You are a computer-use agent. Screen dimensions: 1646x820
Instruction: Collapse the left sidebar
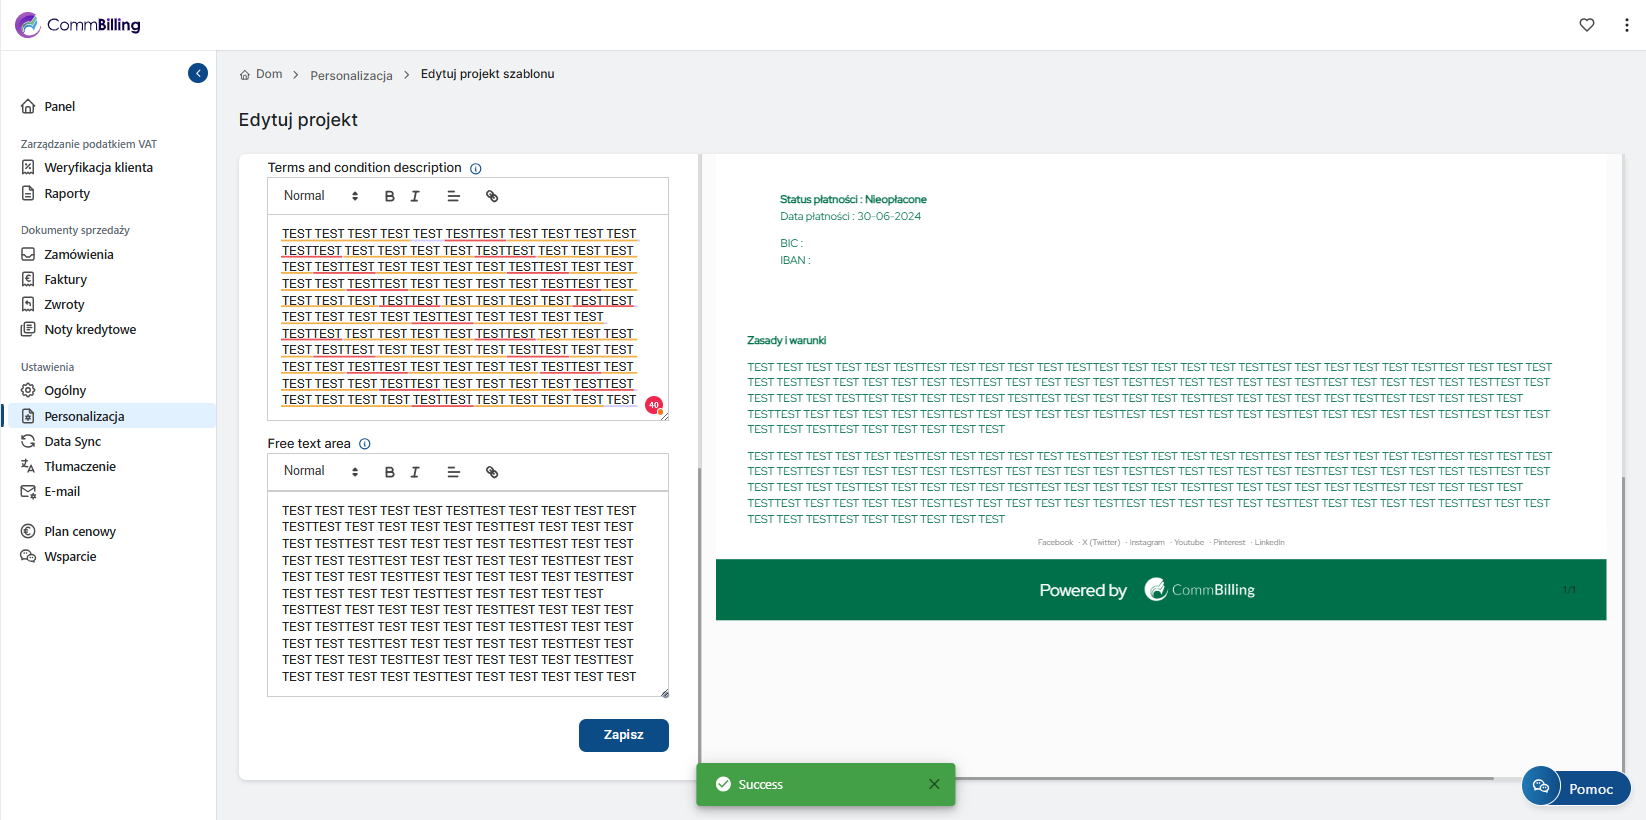tap(198, 73)
